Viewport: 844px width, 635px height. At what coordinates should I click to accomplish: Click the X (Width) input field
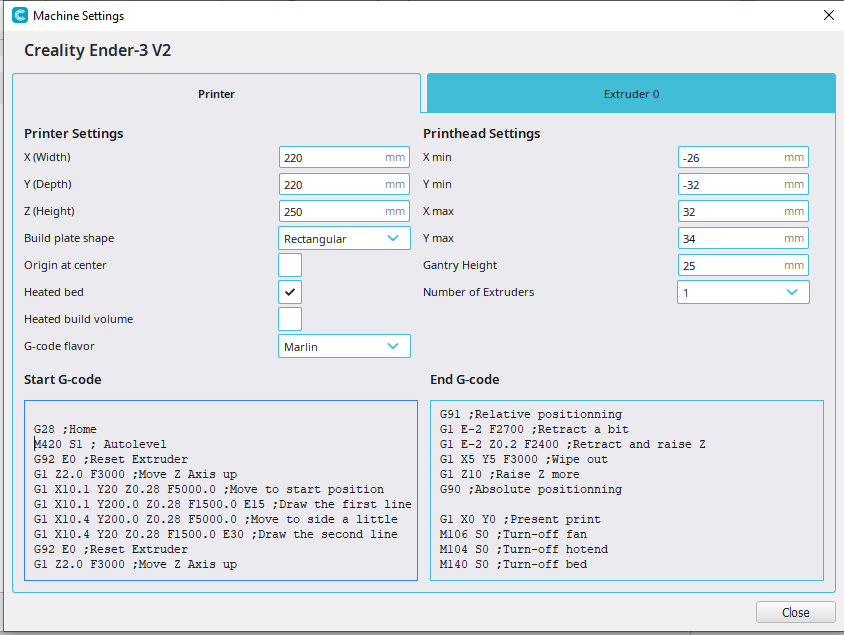(344, 157)
